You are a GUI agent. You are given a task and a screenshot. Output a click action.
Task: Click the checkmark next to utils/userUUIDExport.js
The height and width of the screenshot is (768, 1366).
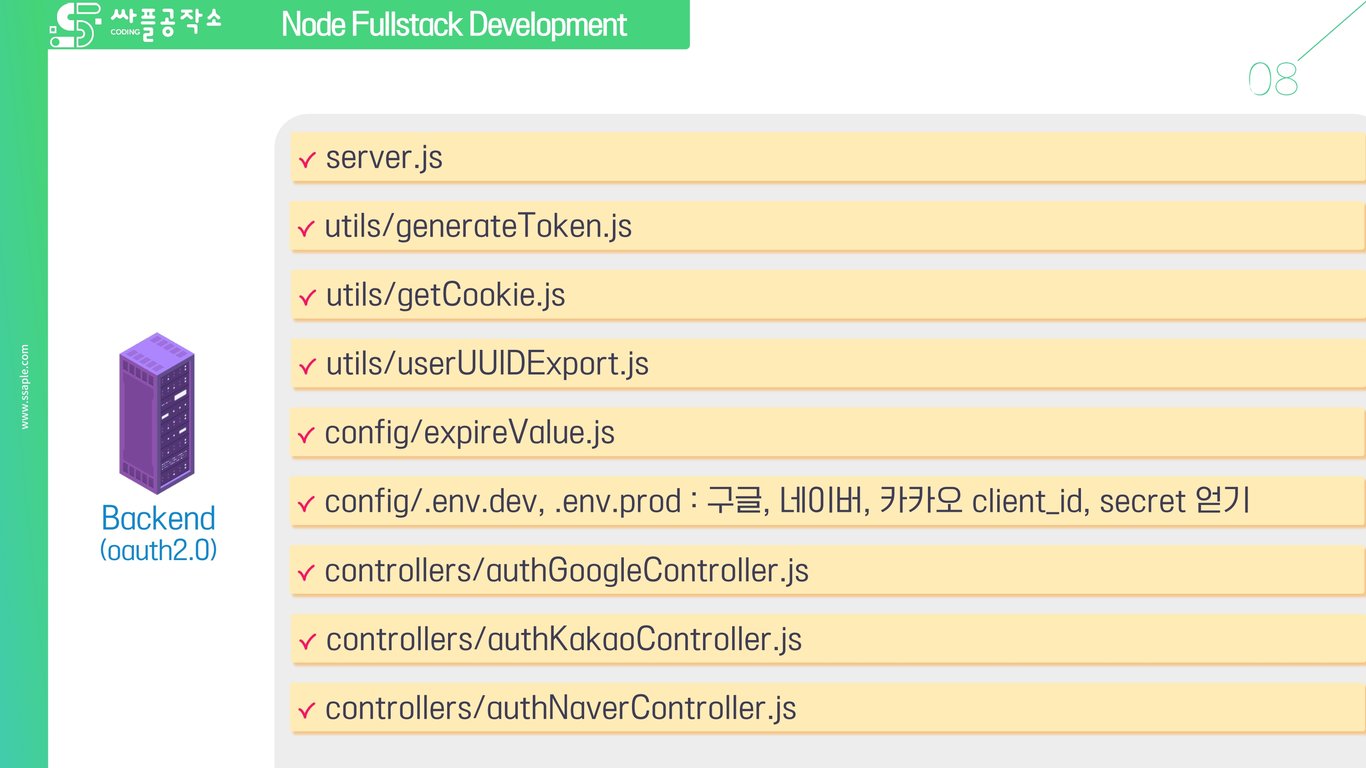click(307, 367)
